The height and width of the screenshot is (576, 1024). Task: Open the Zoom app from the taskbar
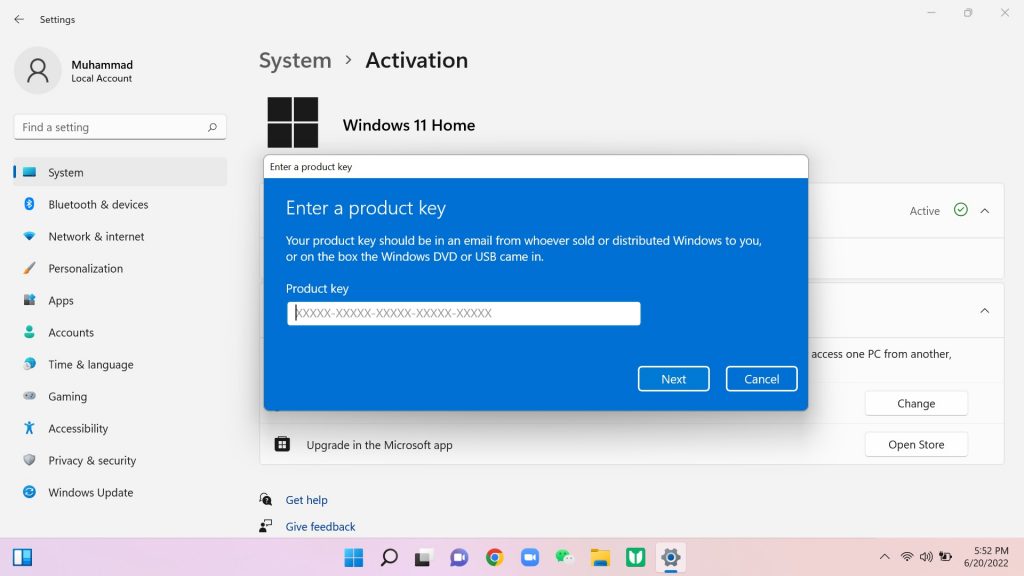point(529,557)
